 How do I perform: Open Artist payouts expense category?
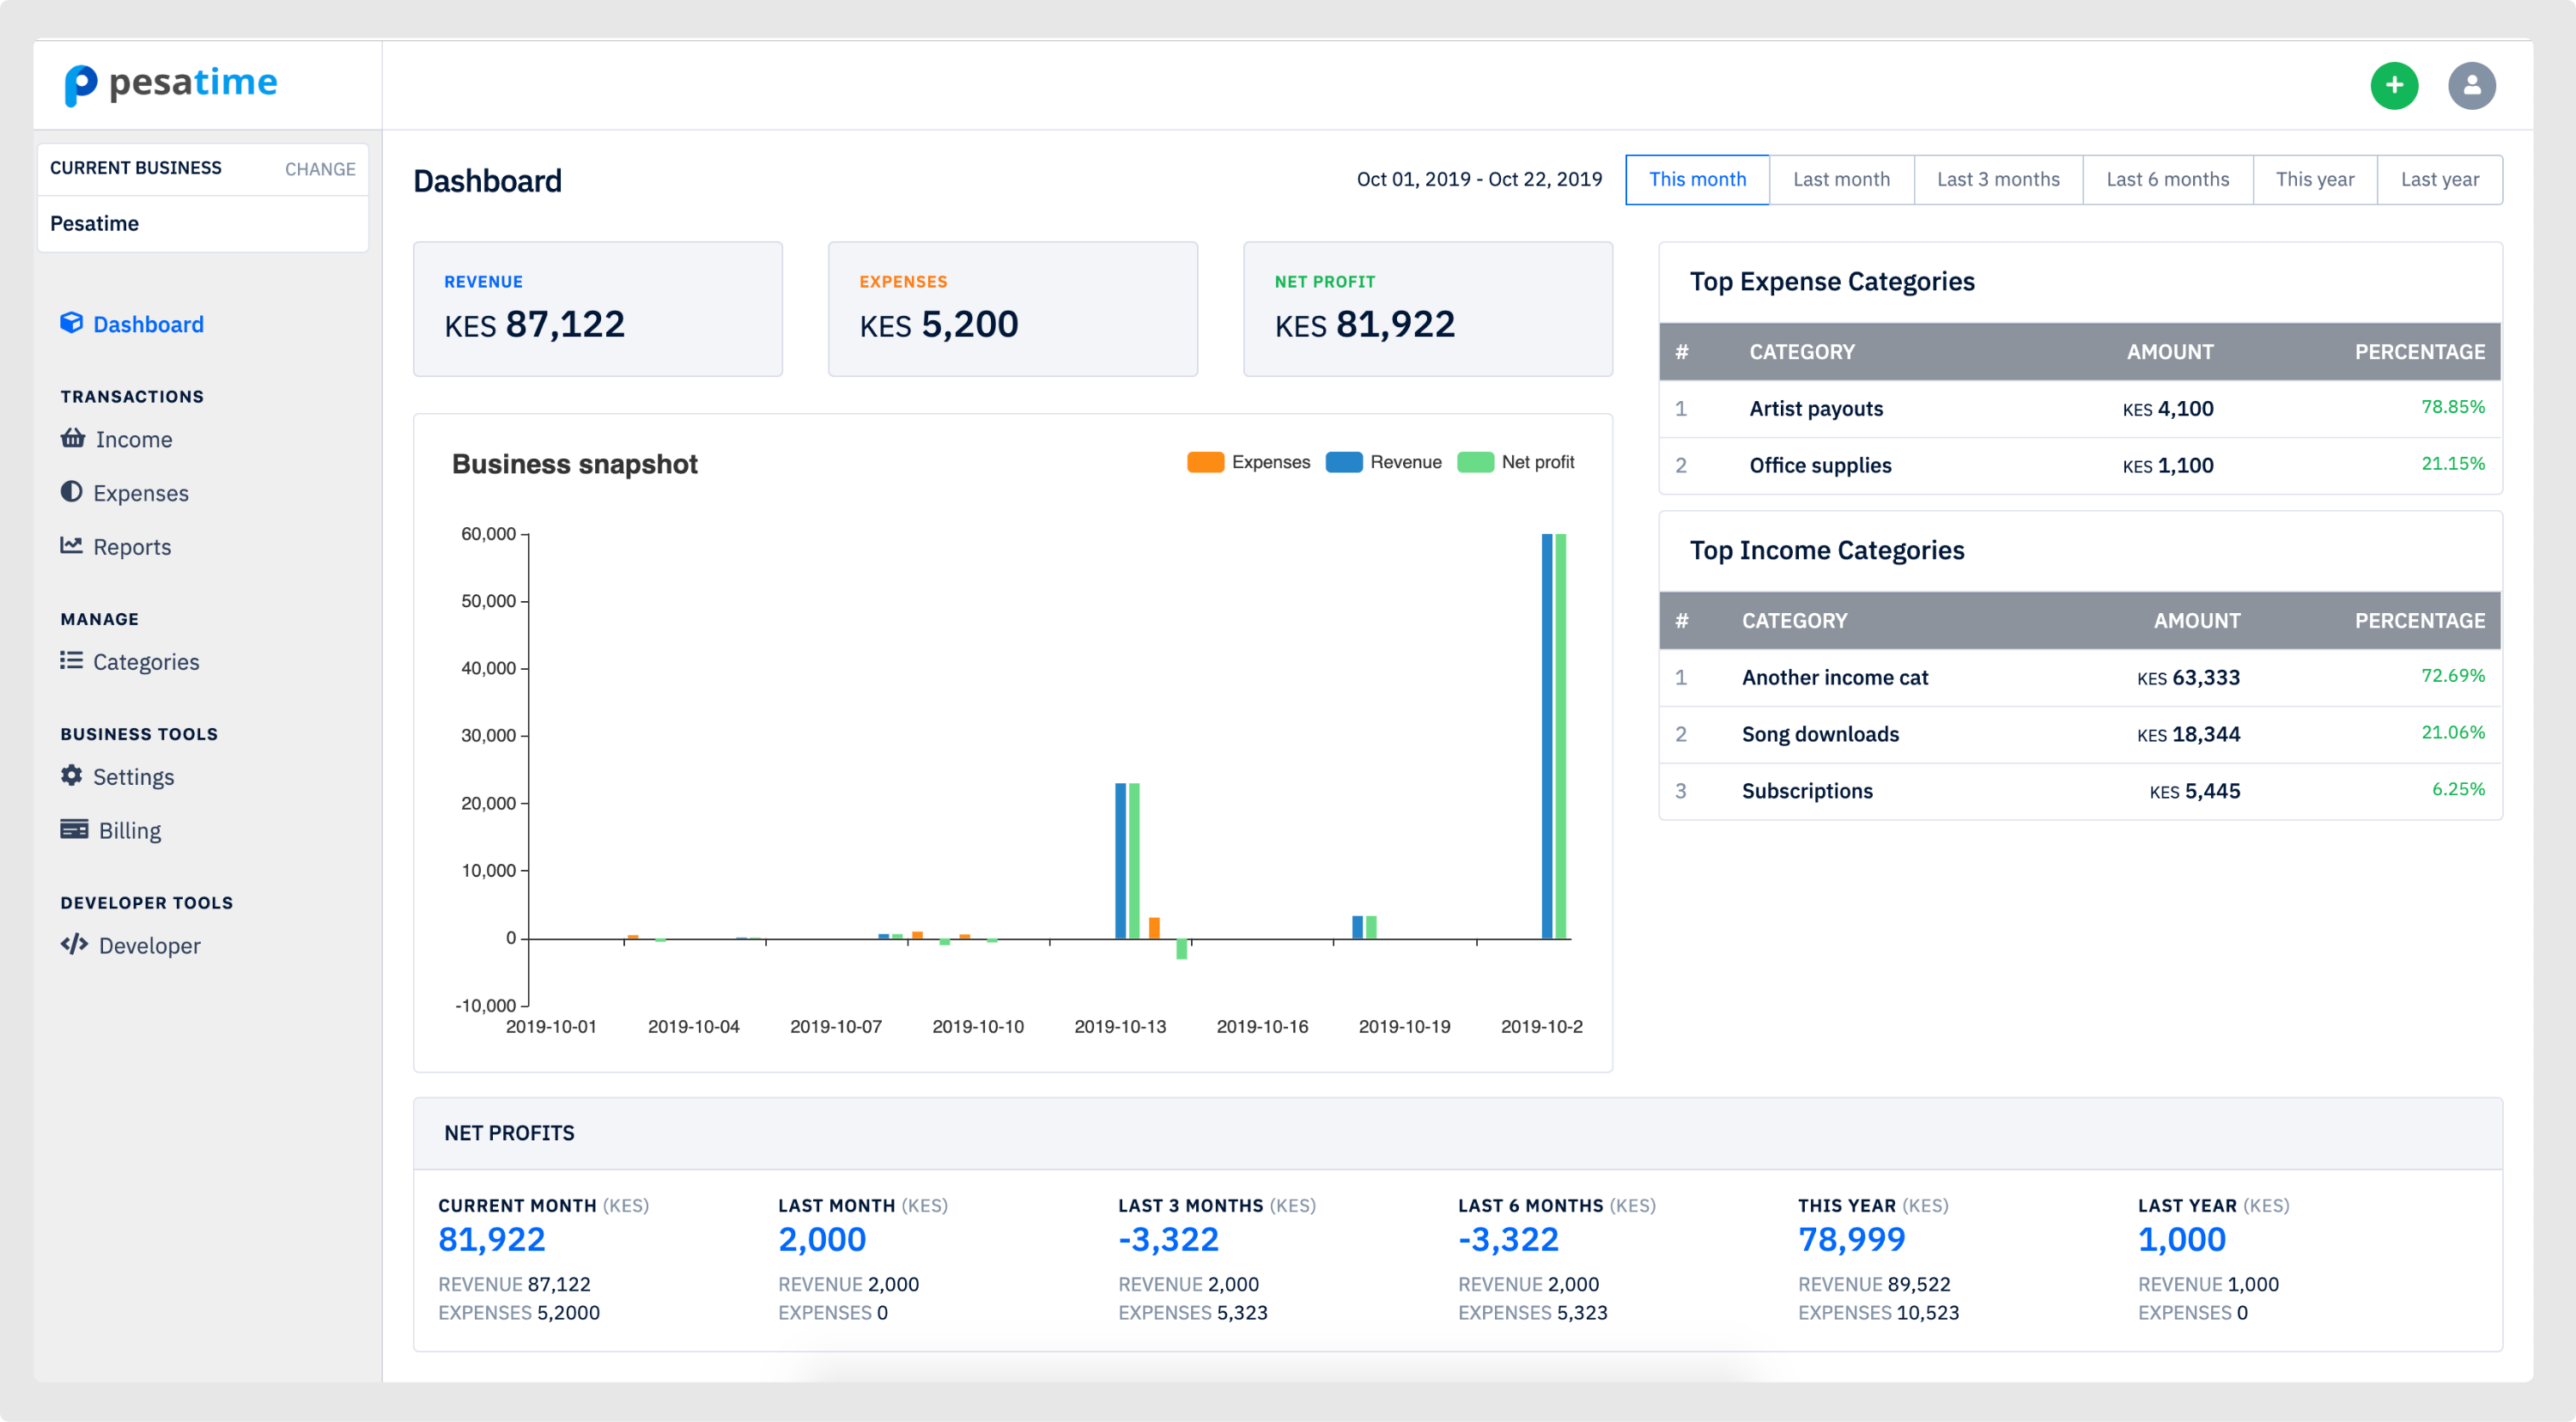pyautogui.click(x=1815, y=409)
